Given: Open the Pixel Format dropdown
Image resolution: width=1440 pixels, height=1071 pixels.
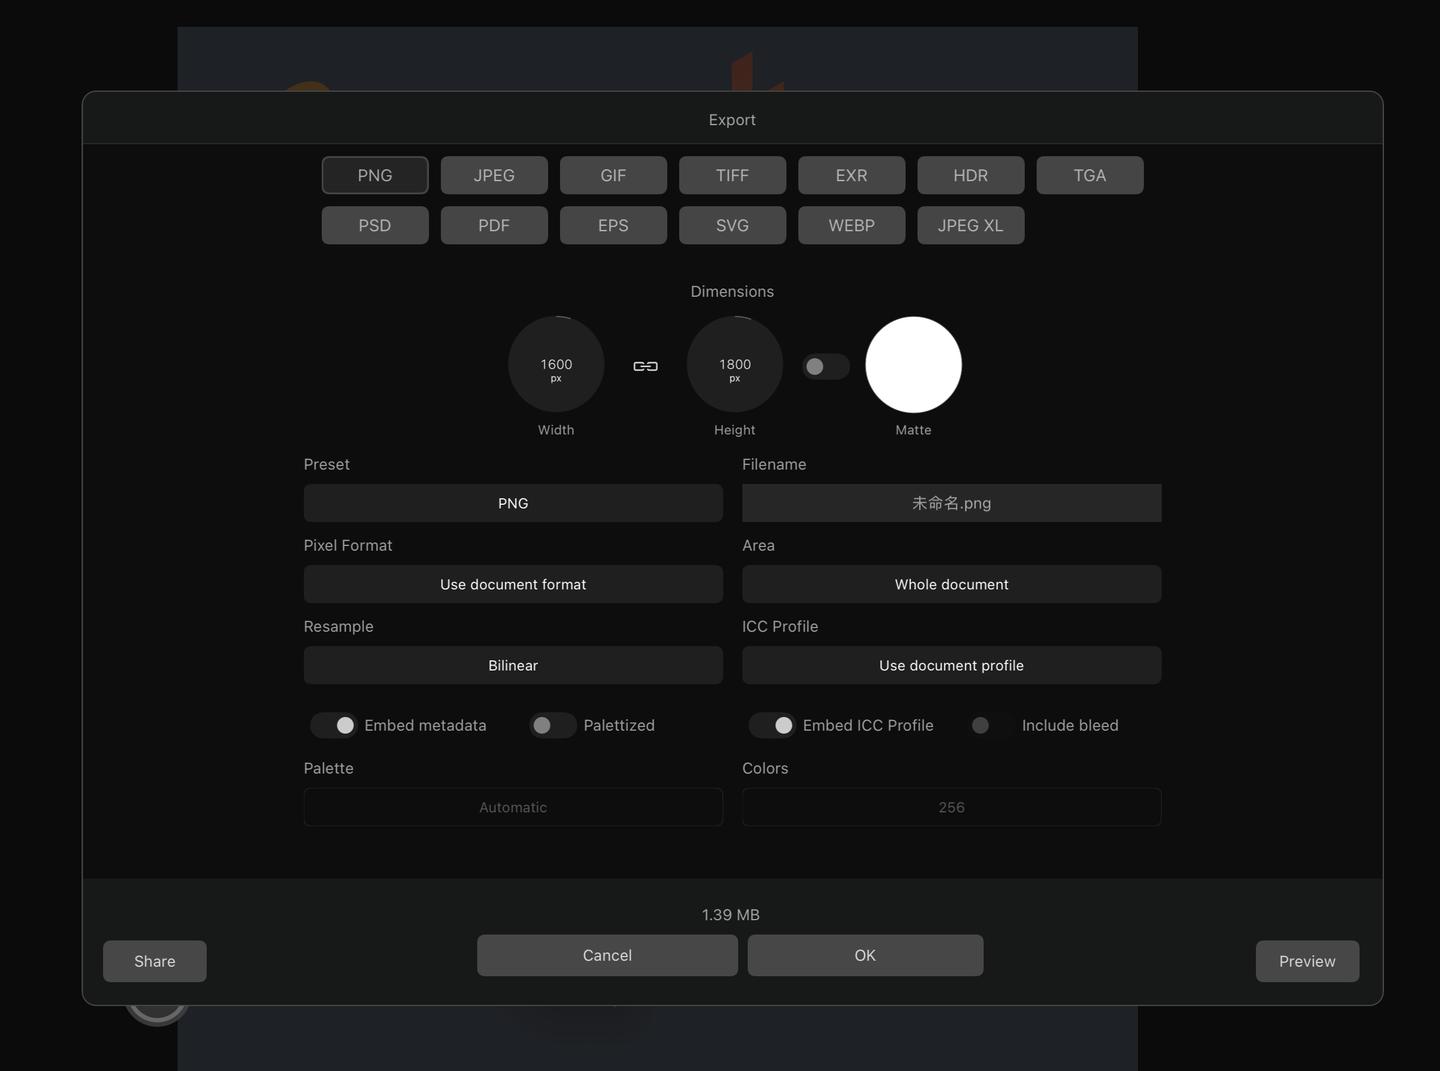Looking at the screenshot, I should click(513, 584).
